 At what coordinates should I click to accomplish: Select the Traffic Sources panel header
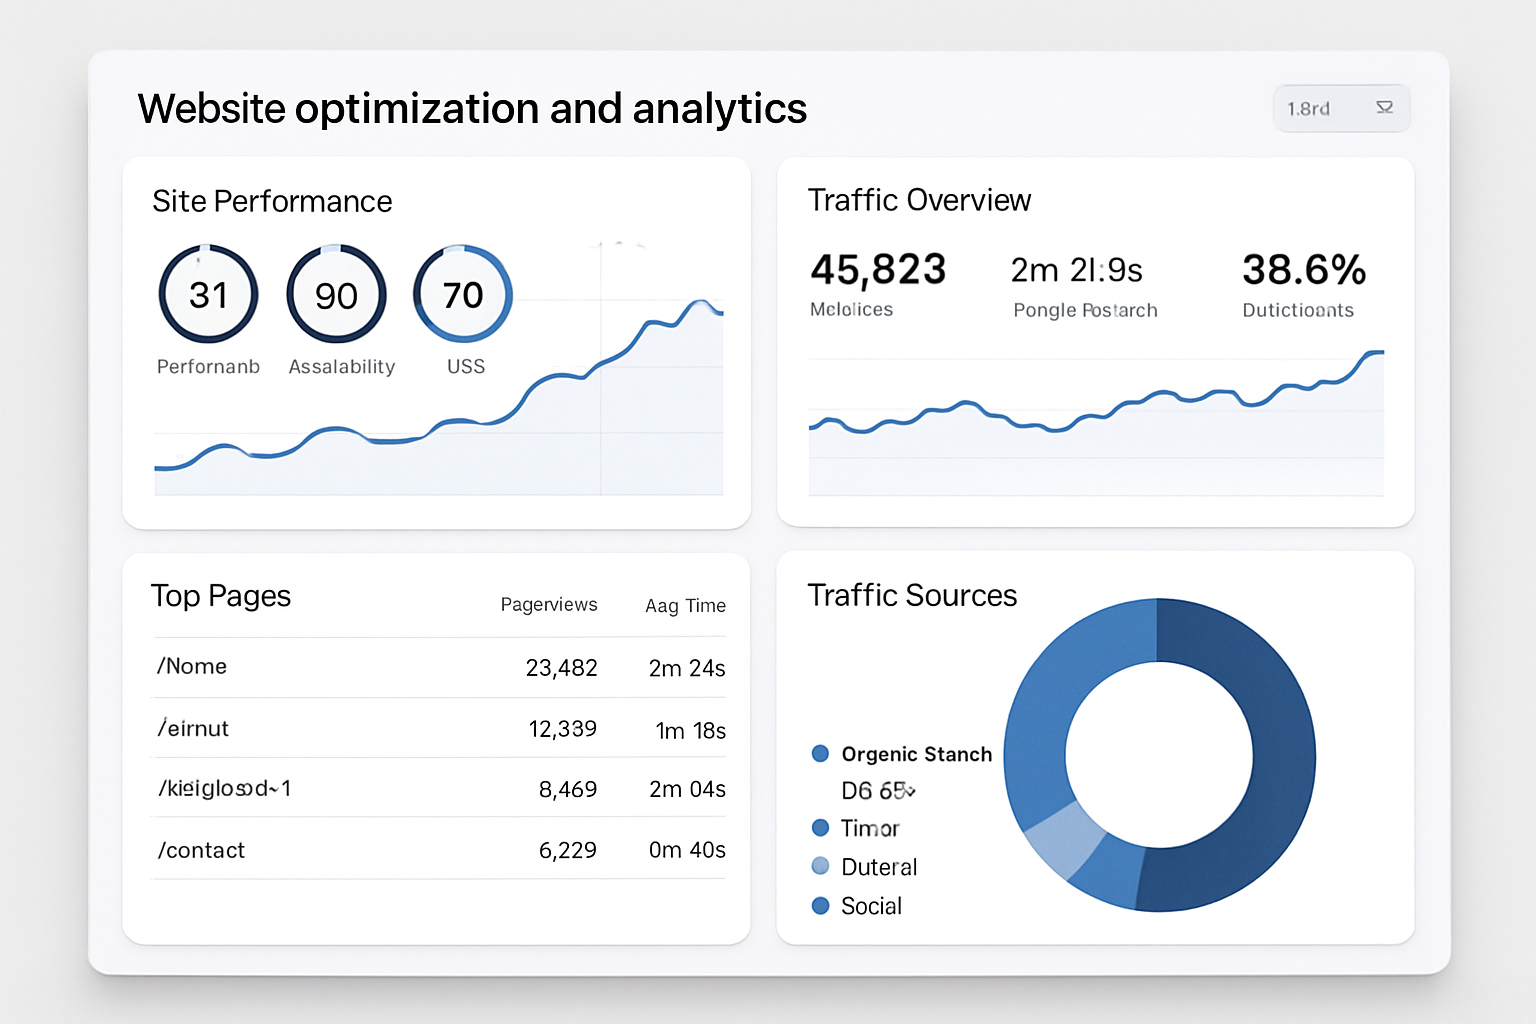coord(911,596)
